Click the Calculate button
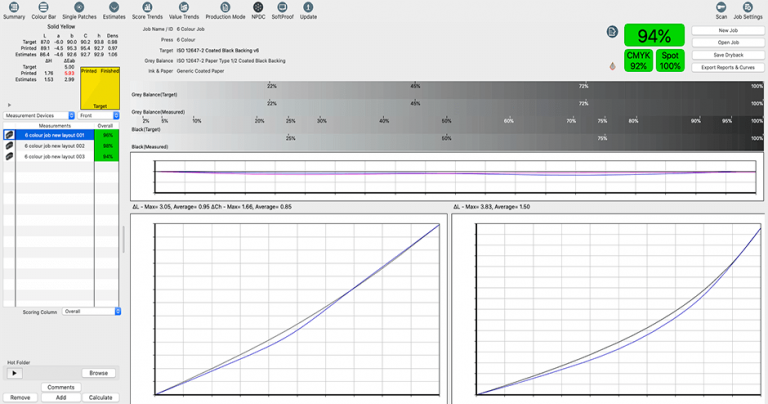Screen dimensions: 768x404 (x=100, y=397)
